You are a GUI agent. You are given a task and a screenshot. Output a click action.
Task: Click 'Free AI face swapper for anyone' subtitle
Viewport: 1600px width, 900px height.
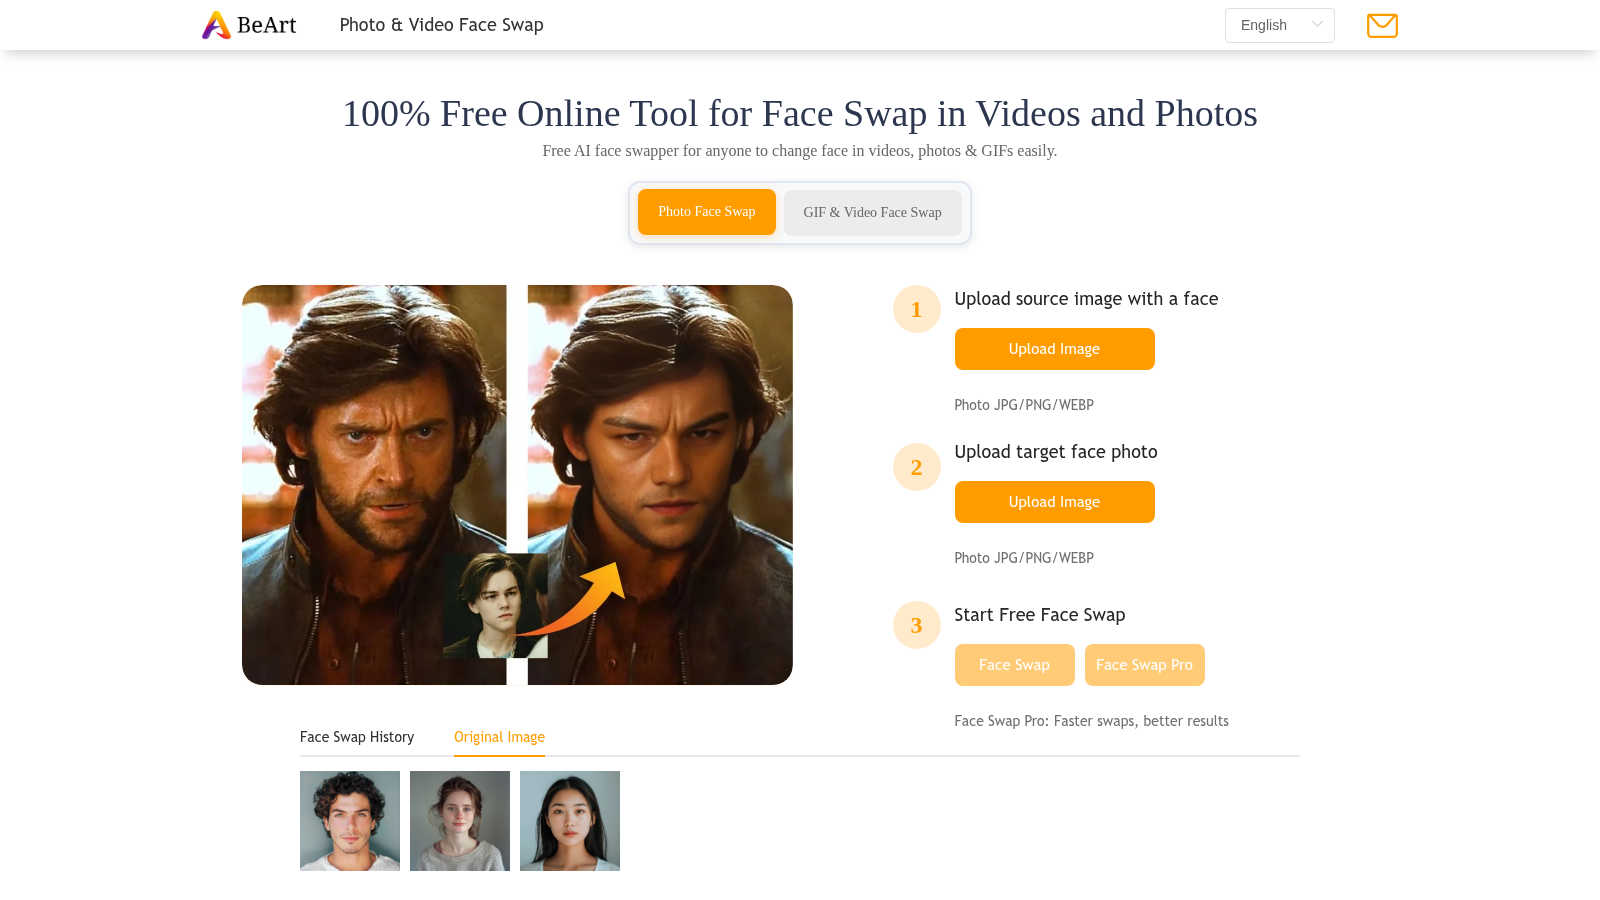tap(800, 151)
